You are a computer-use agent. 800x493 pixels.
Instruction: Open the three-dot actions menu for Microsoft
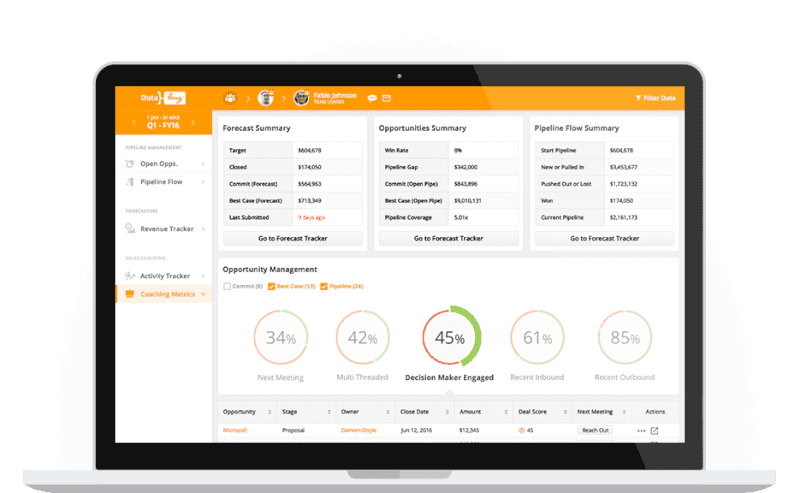click(x=641, y=431)
